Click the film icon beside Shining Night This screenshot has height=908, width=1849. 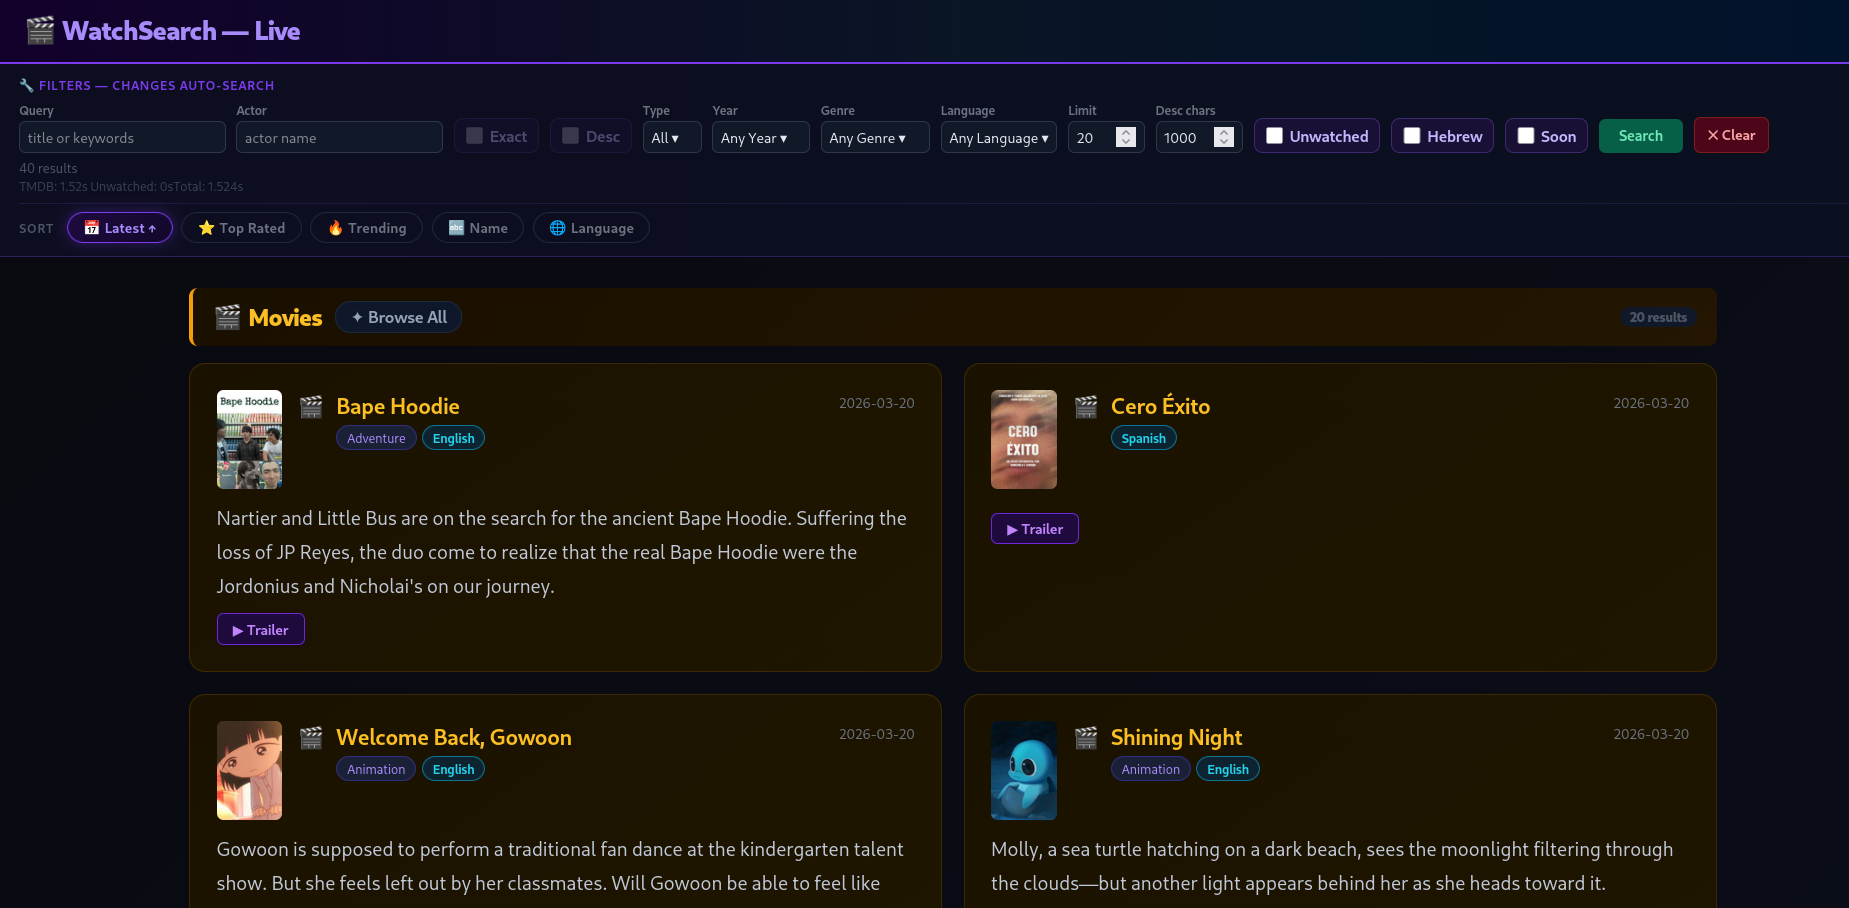pos(1086,737)
